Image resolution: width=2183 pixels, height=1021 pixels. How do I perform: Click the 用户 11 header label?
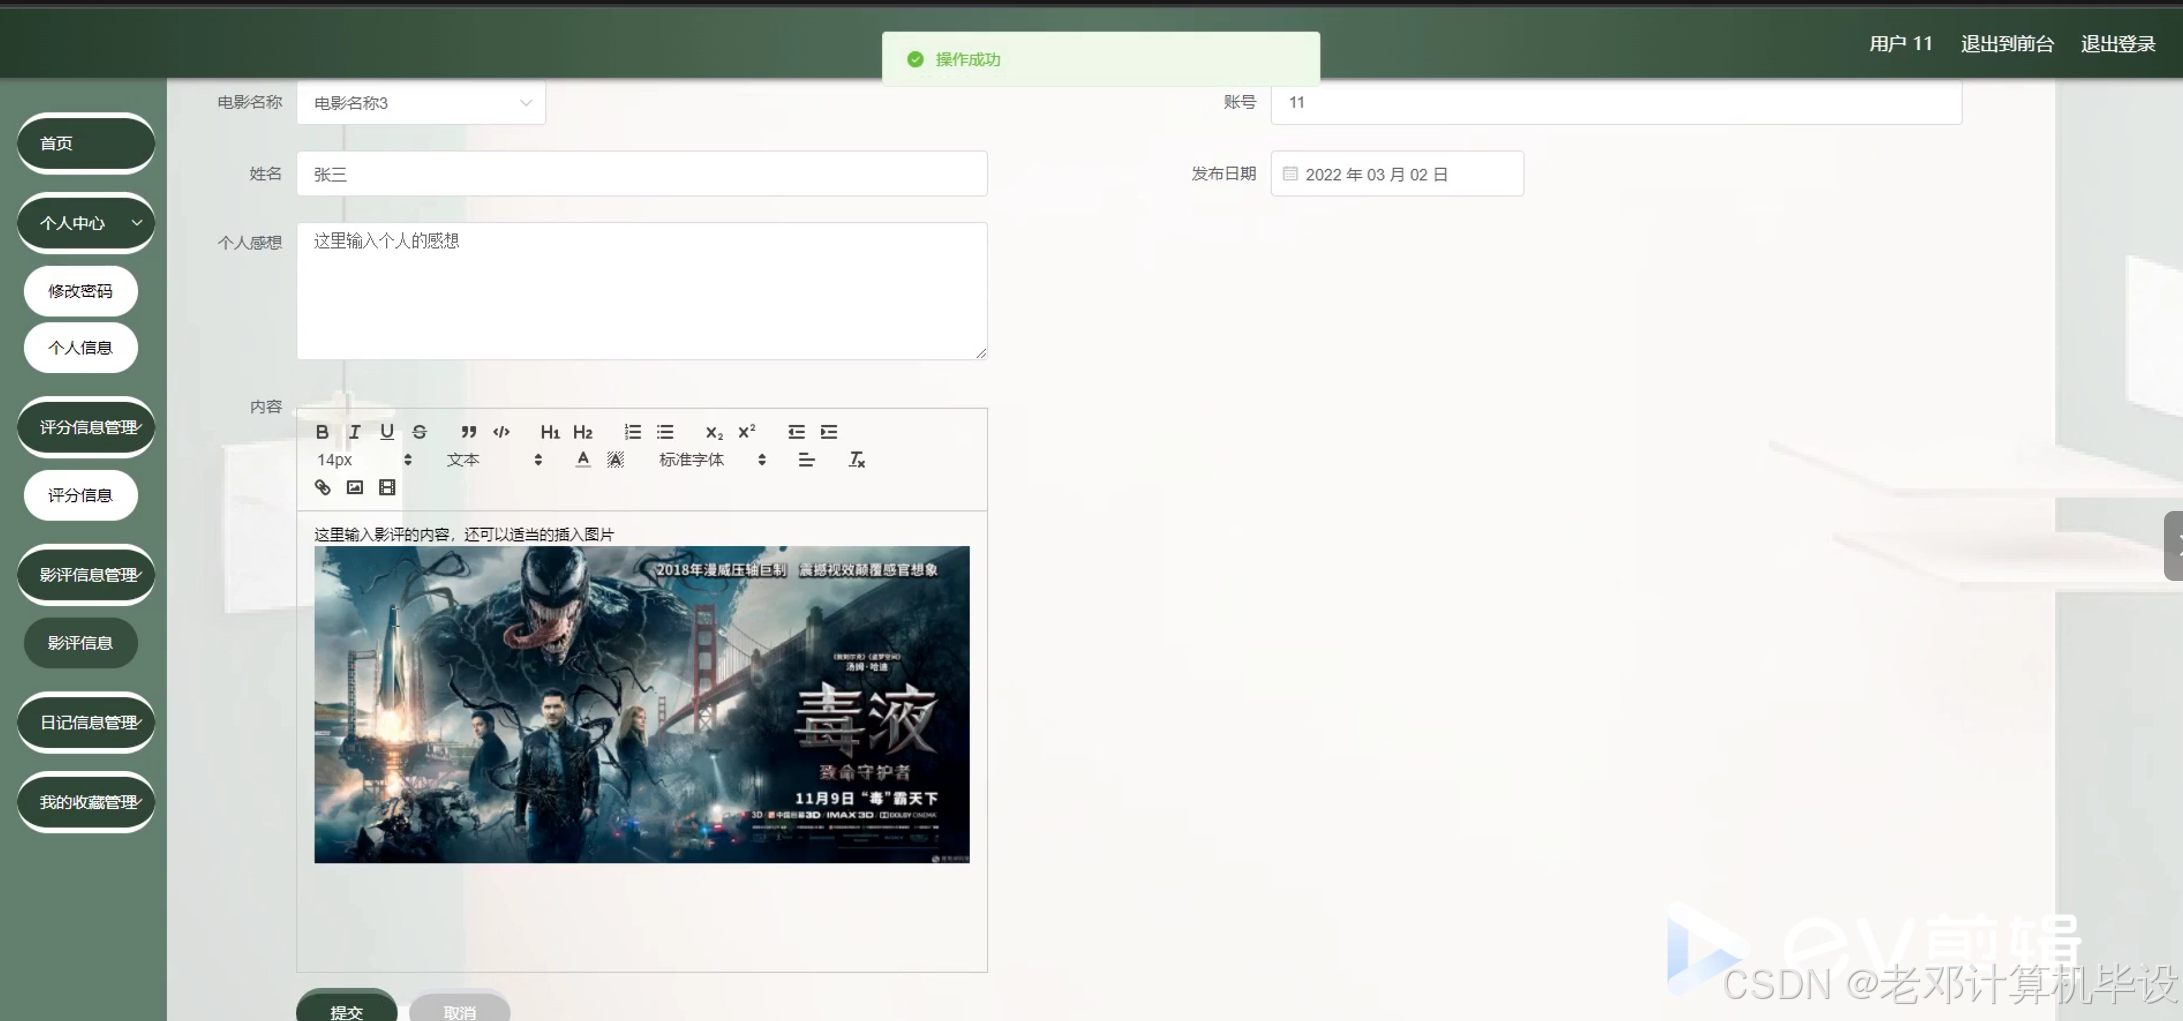coord(1901,44)
